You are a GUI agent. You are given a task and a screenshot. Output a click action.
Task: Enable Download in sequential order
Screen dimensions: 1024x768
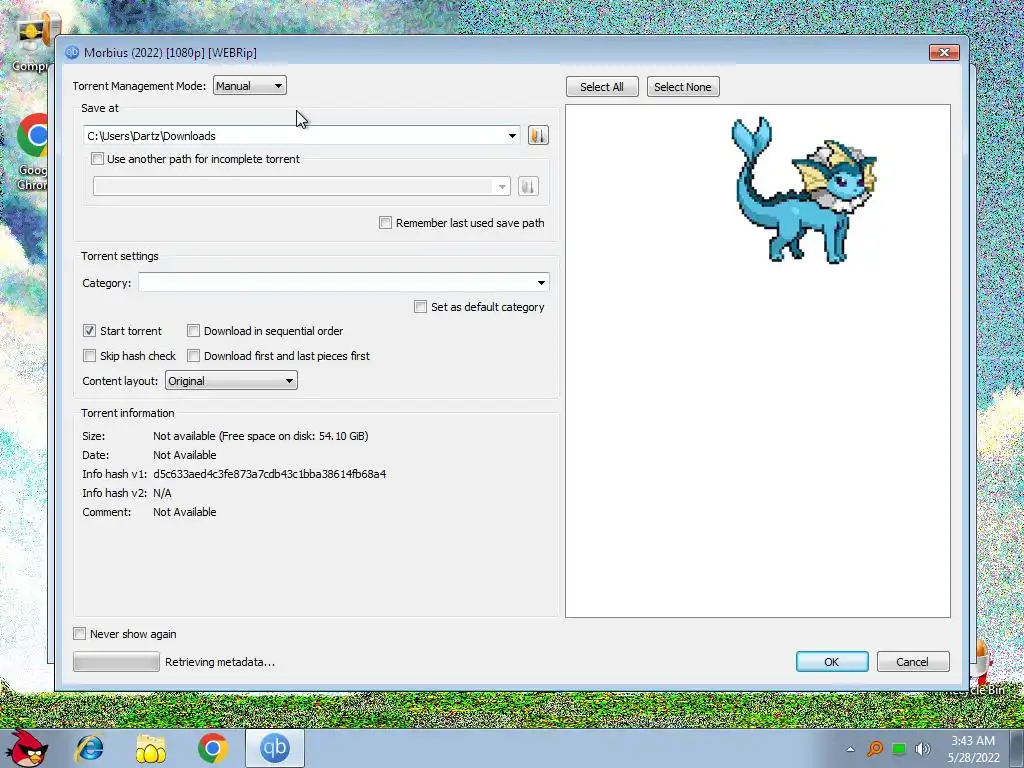(x=193, y=330)
